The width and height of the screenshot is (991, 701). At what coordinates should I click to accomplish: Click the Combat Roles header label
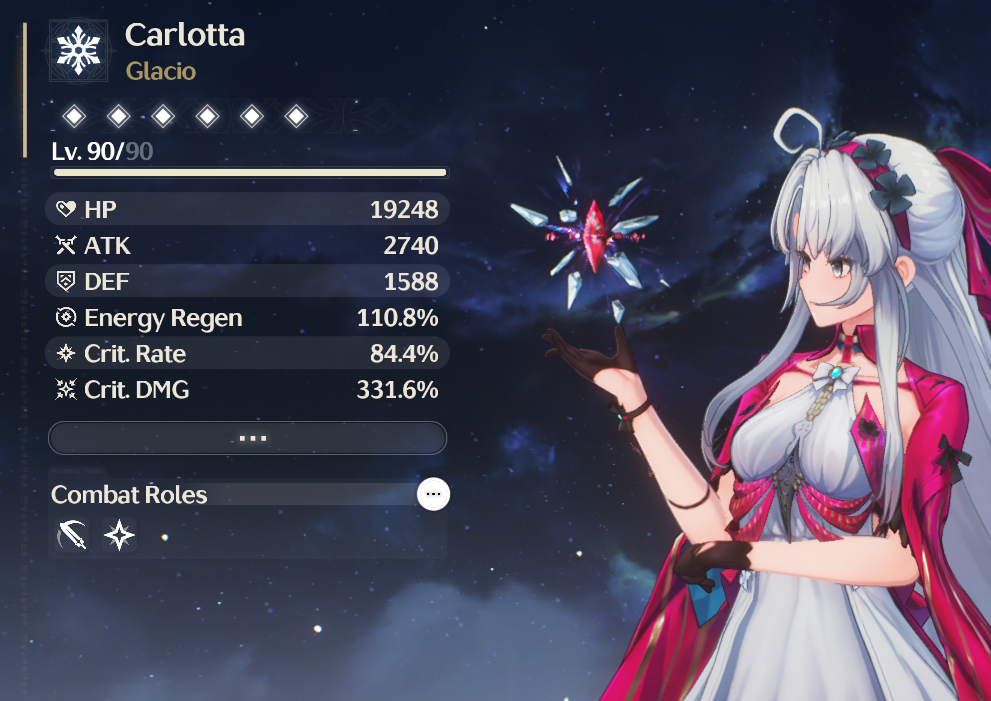tap(129, 495)
